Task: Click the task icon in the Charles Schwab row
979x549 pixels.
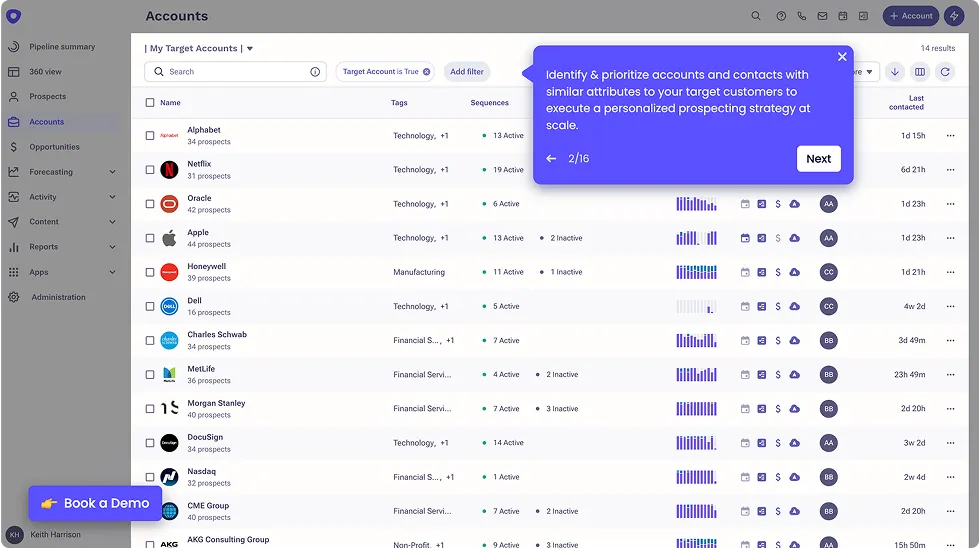Action: click(x=762, y=340)
